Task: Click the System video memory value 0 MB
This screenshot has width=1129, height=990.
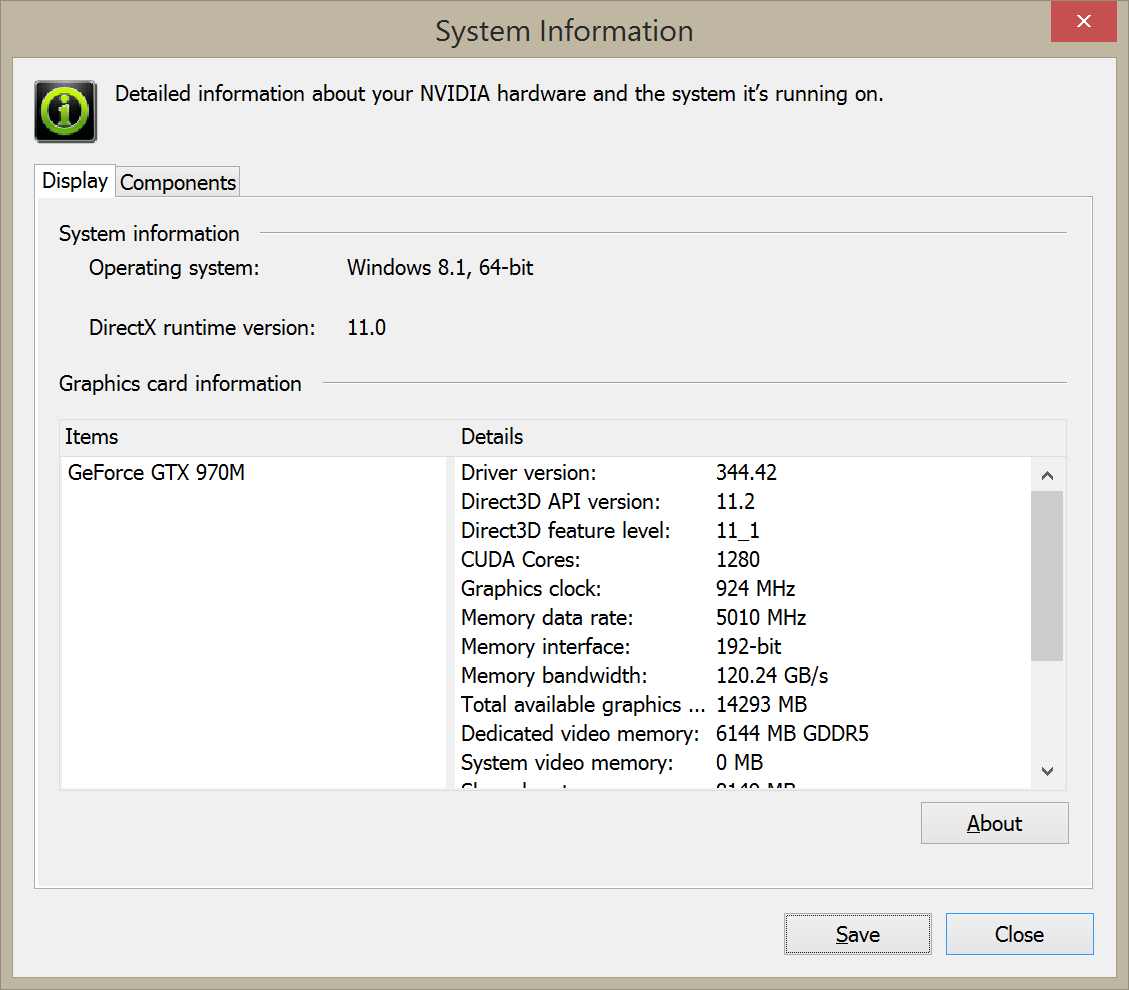Action: [x=739, y=762]
